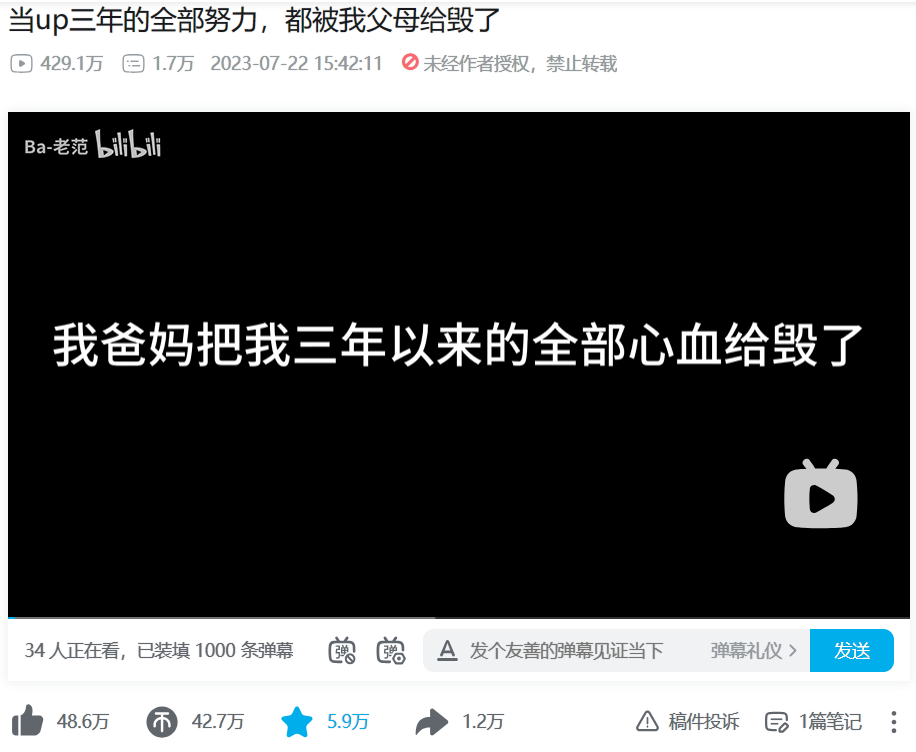Screen dimensions: 916x752
Task: Click the warning triangle 稿件投诉 icon
Action: [x=647, y=721]
